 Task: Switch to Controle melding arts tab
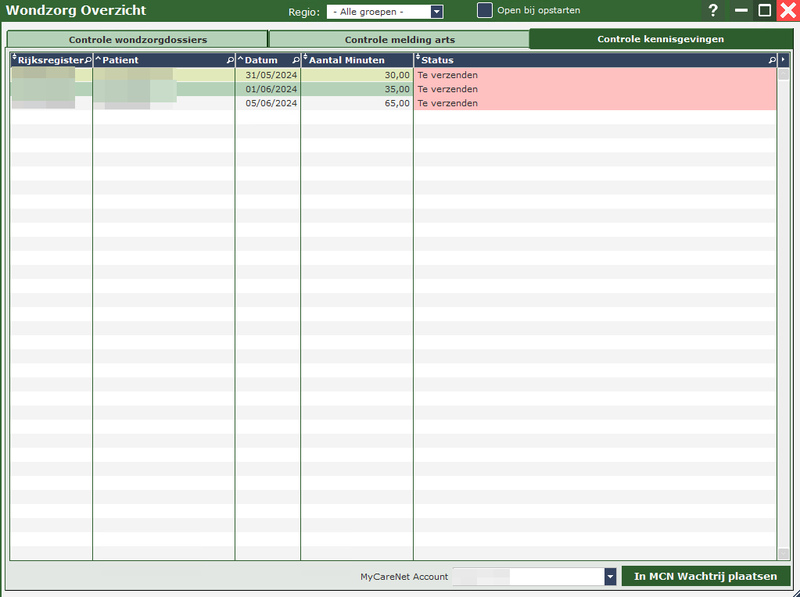399,39
